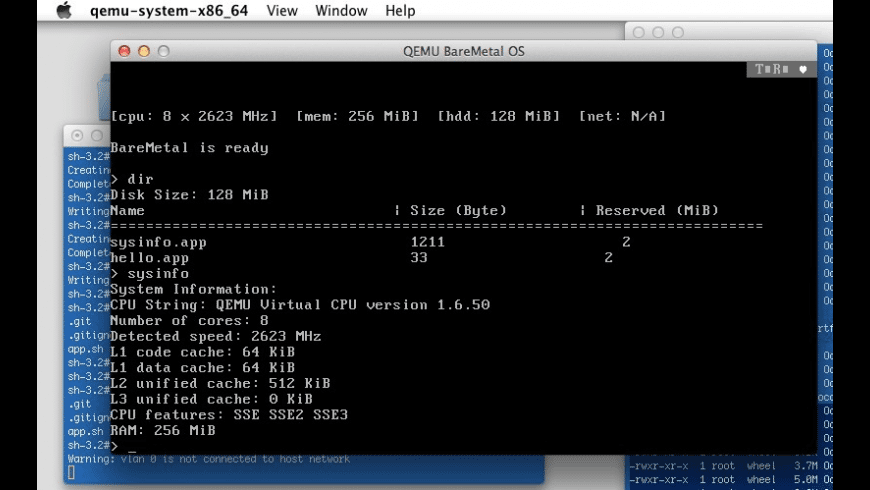This screenshot has height=490, width=870.
Task: Zoom the QEMU BareMetal OS window
Action: click(163, 51)
